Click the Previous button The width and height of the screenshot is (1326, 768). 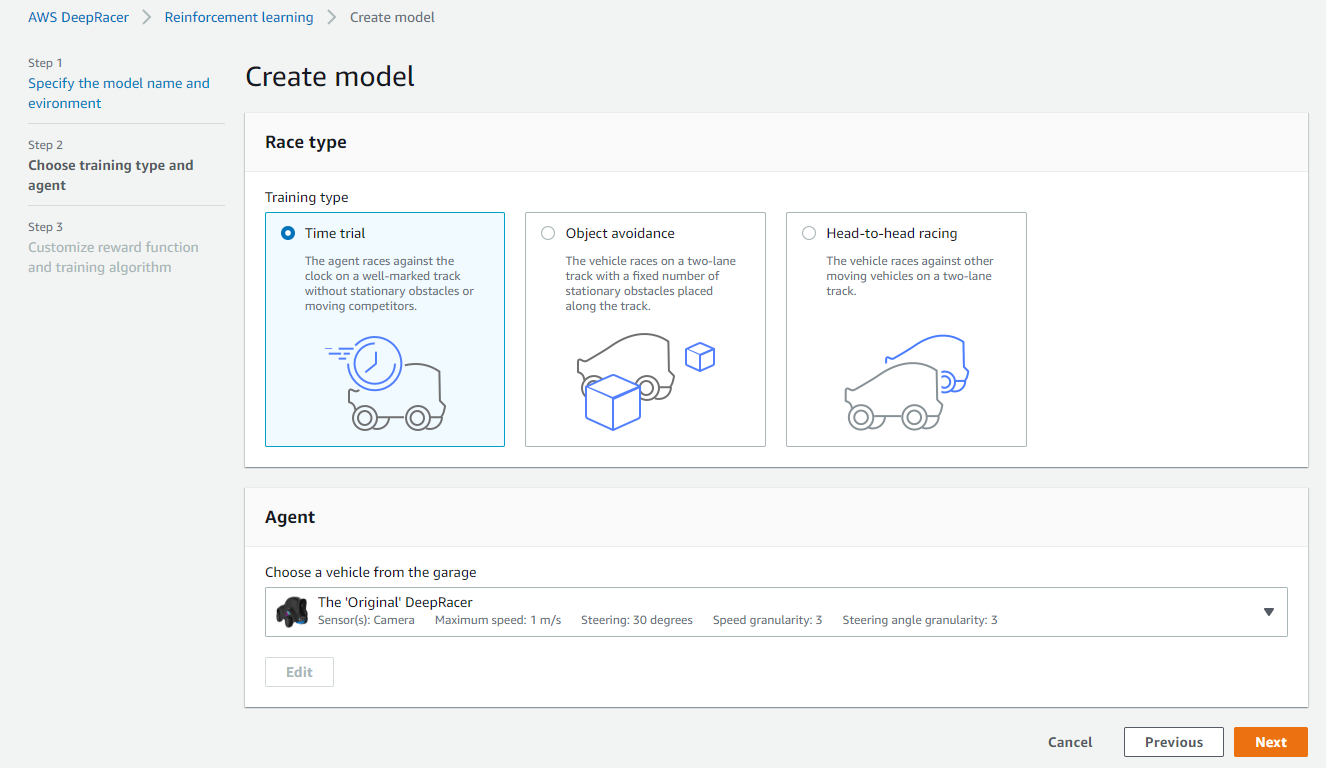point(1173,742)
